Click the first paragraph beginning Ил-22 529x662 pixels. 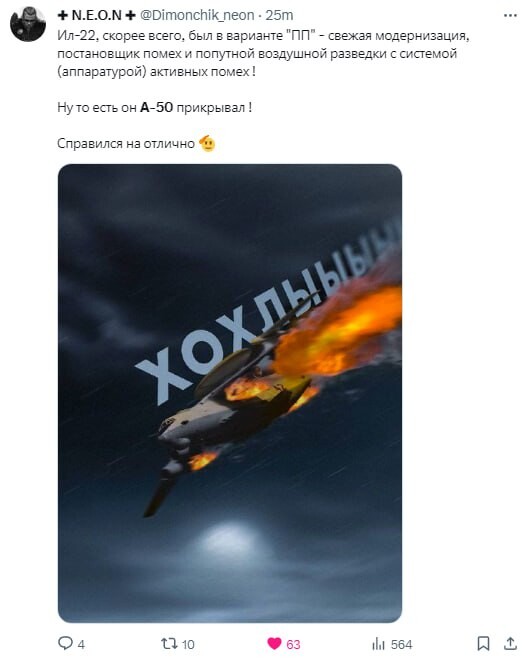click(263, 54)
